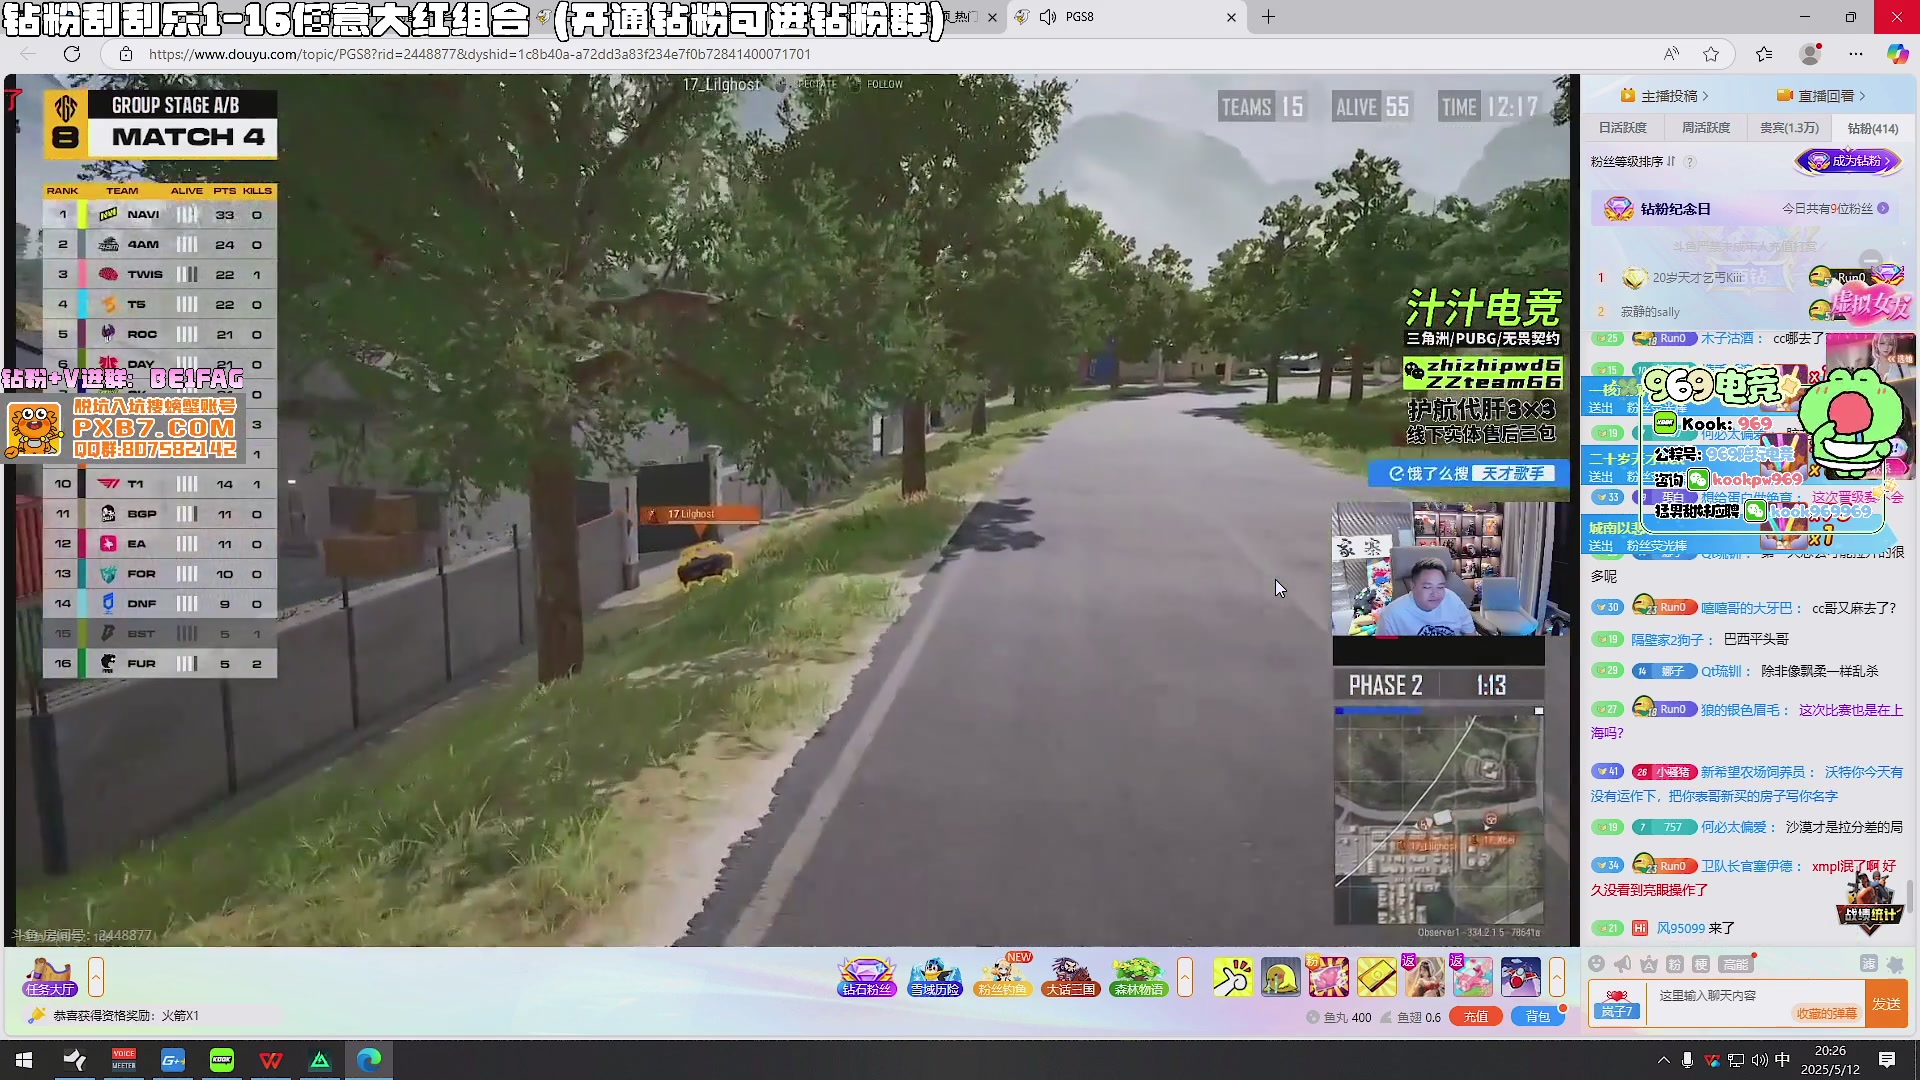1920x1080 pixels.
Task: Select the golden ticket gift icon
Action: click(x=1377, y=977)
